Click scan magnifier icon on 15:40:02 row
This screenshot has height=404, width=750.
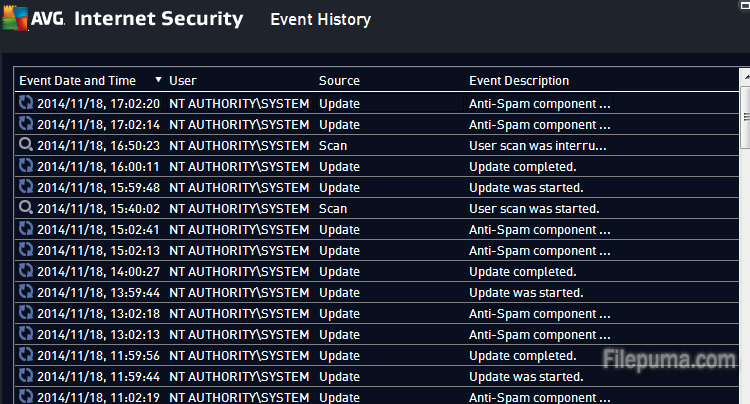coord(26,208)
